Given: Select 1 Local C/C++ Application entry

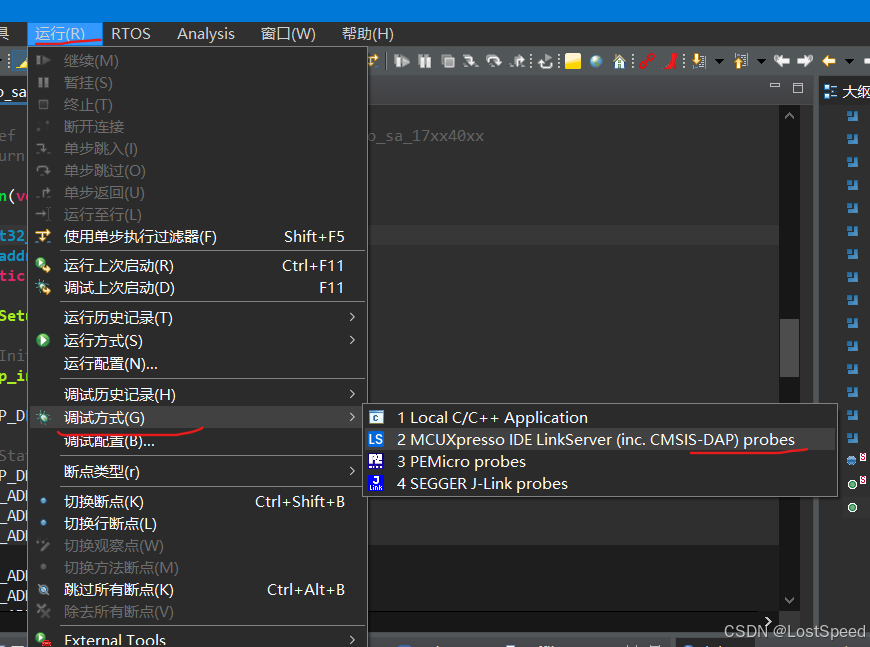Looking at the screenshot, I should pos(600,417).
